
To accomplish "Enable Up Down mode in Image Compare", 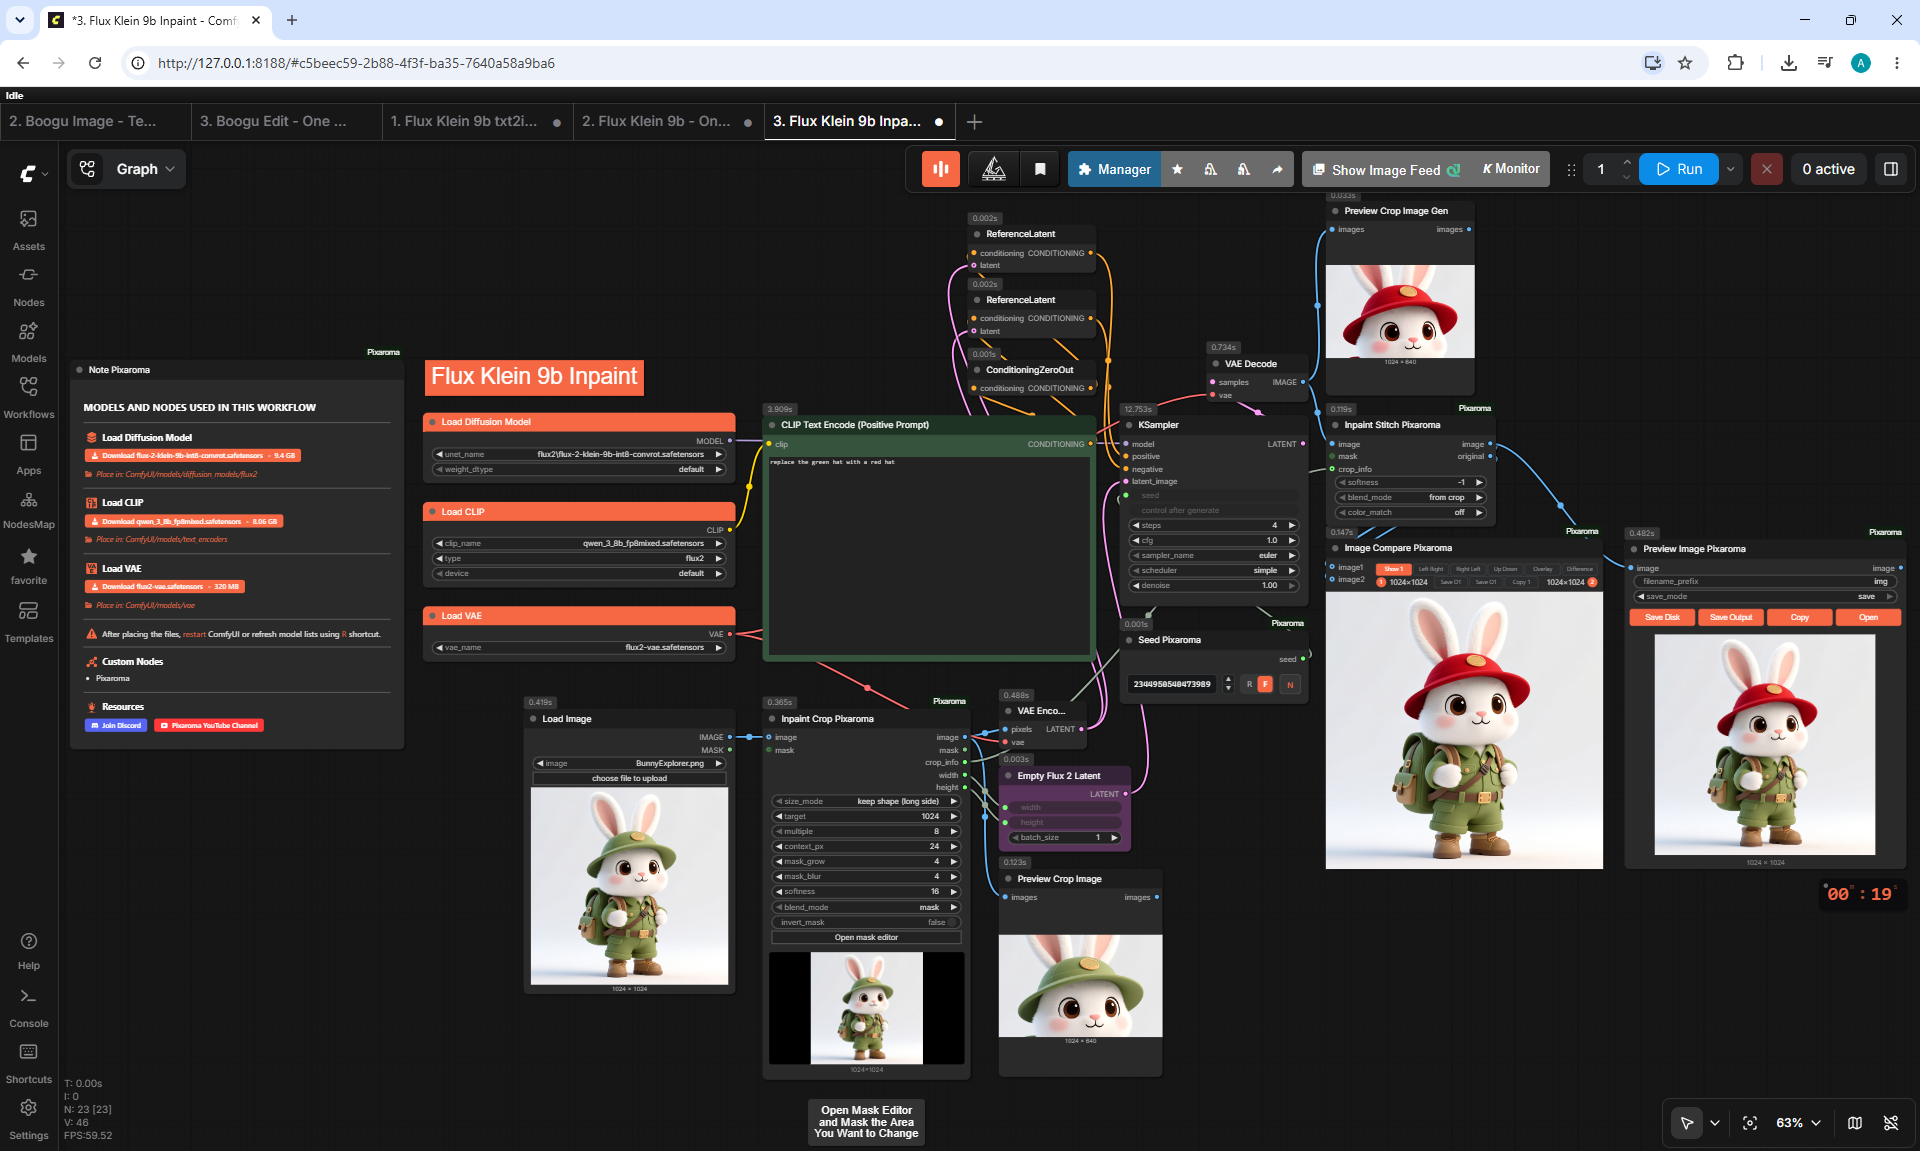I will tap(1505, 569).
